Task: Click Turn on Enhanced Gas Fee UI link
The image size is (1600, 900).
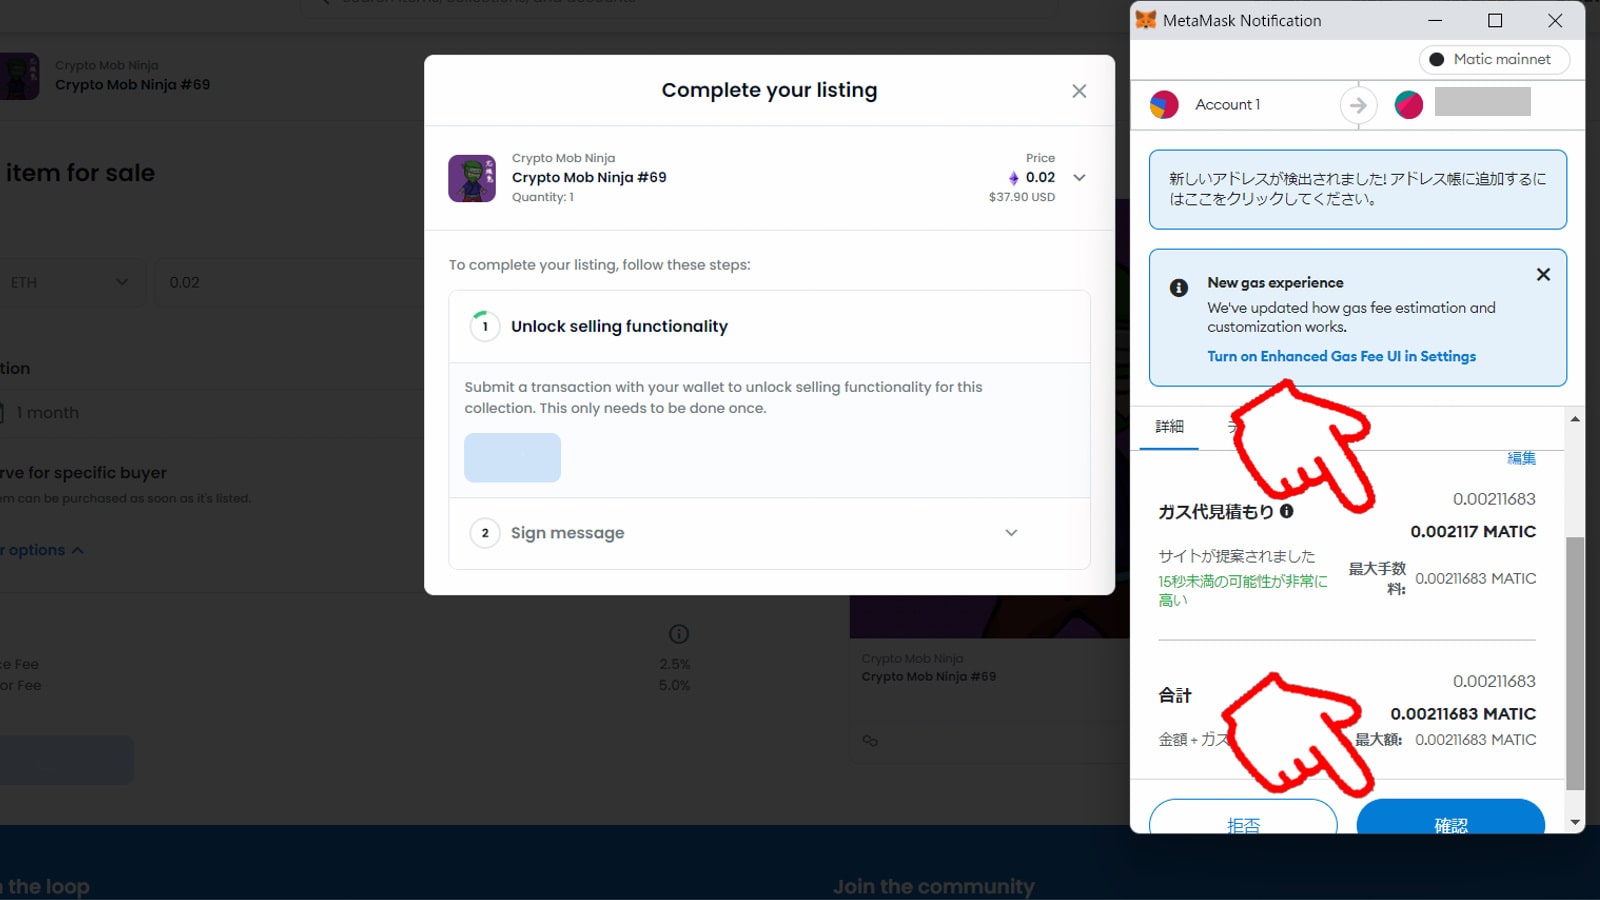Action: [x=1341, y=356]
